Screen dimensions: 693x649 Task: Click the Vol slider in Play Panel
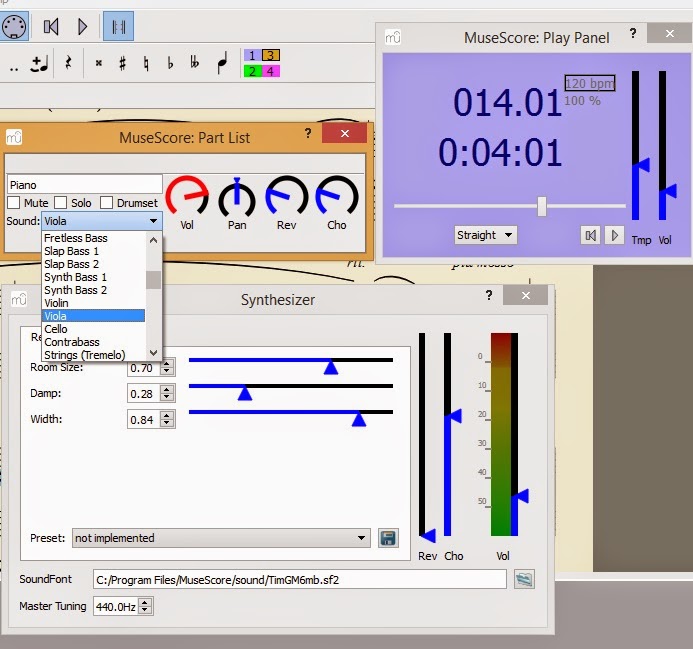click(x=665, y=146)
